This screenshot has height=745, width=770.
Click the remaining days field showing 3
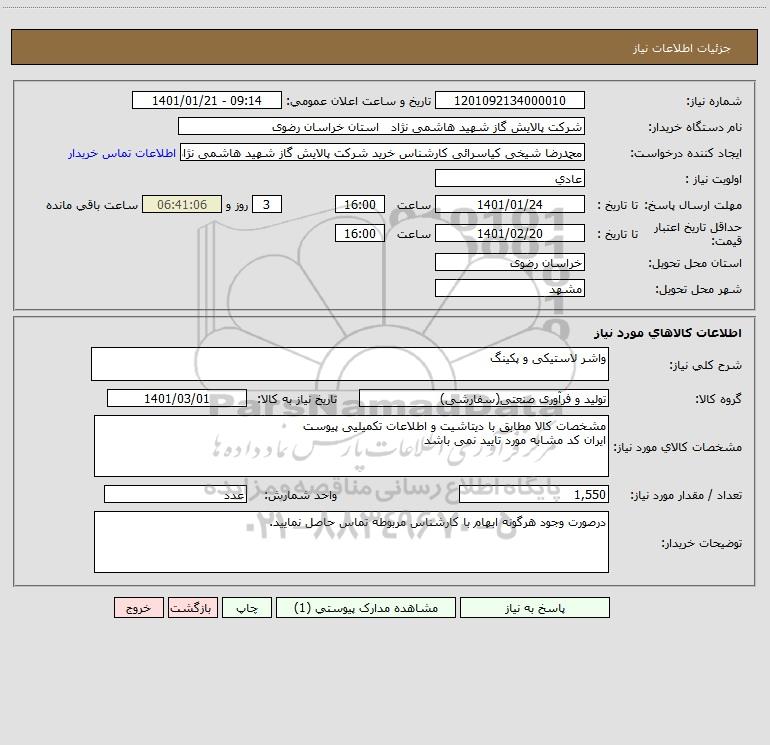click(267, 204)
